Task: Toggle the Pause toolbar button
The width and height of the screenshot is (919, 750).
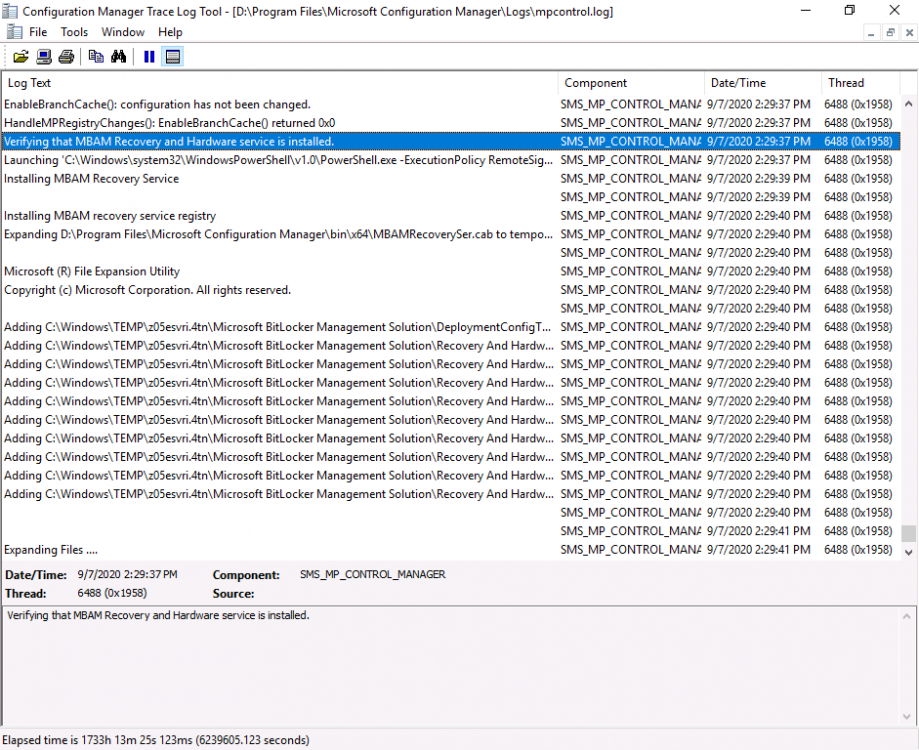Action: click(149, 57)
